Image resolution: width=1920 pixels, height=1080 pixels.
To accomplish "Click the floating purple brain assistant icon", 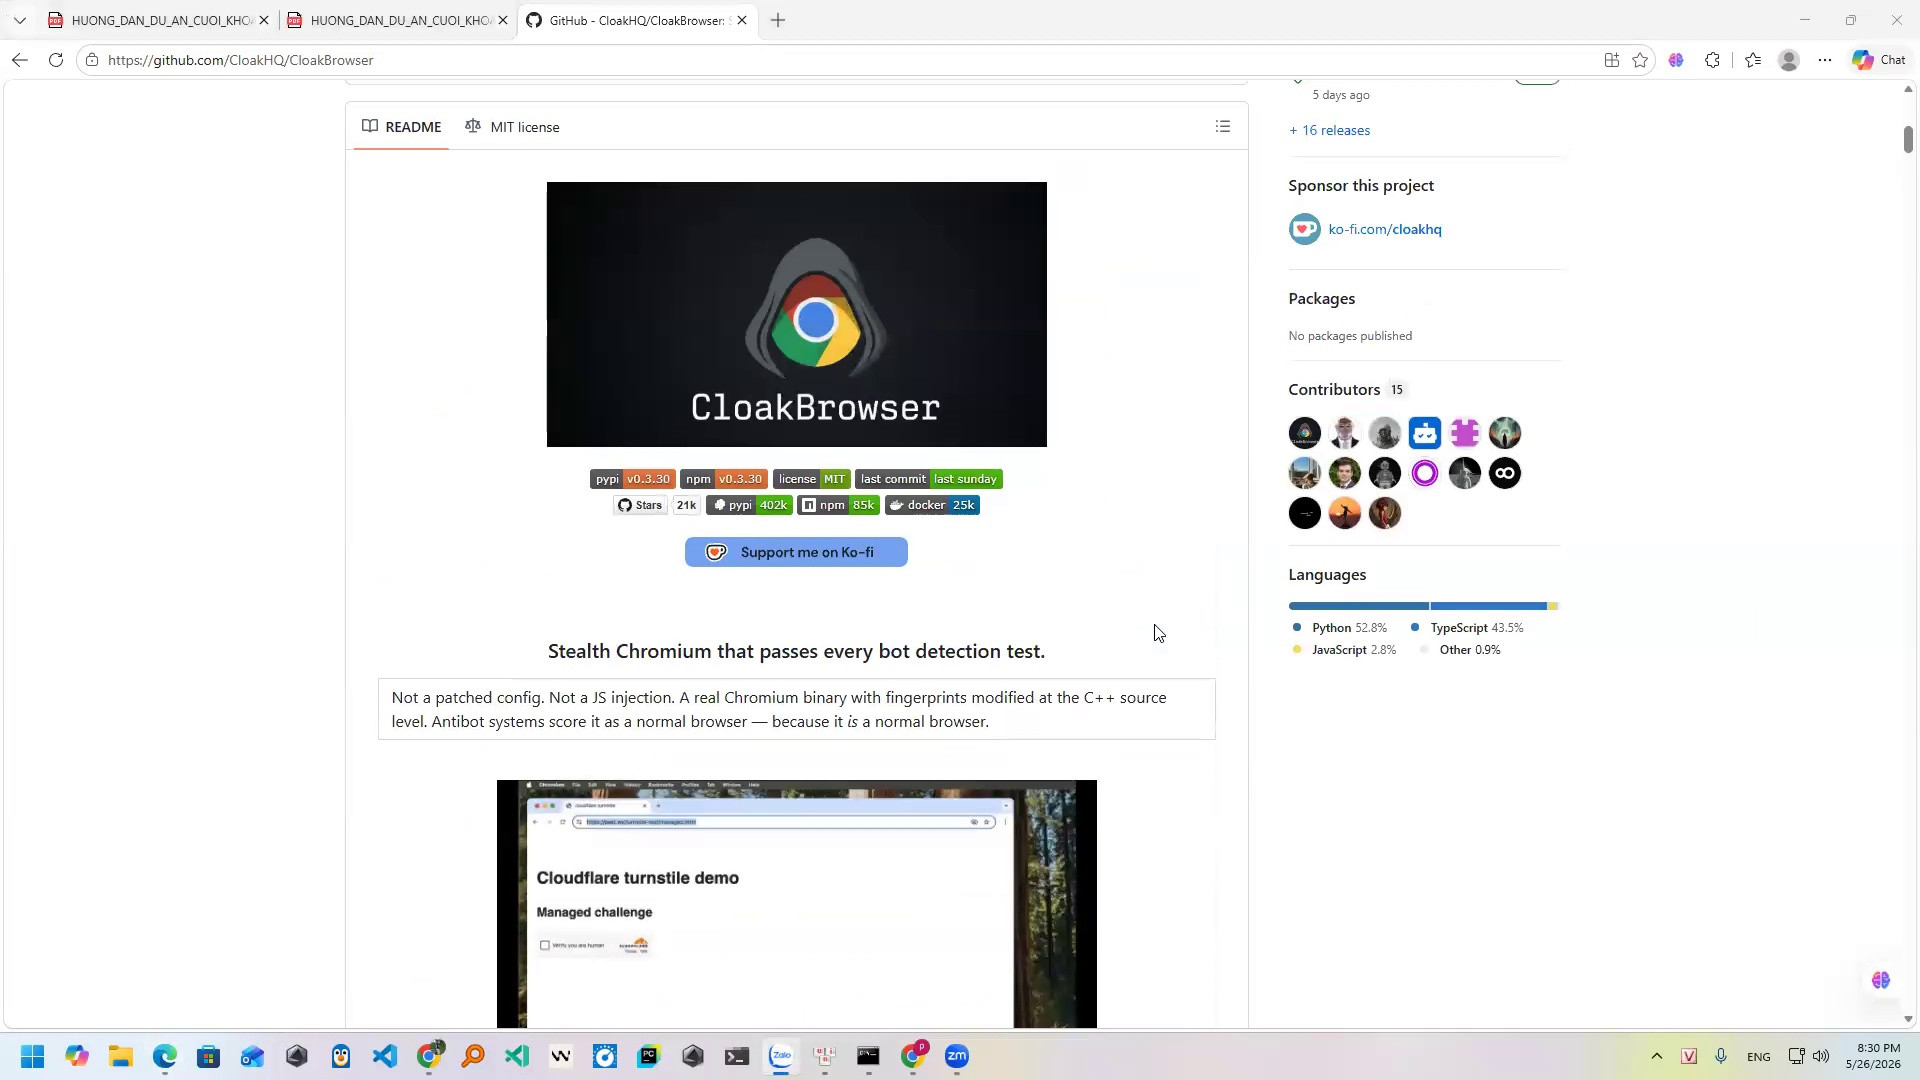I will click(1881, 980).
